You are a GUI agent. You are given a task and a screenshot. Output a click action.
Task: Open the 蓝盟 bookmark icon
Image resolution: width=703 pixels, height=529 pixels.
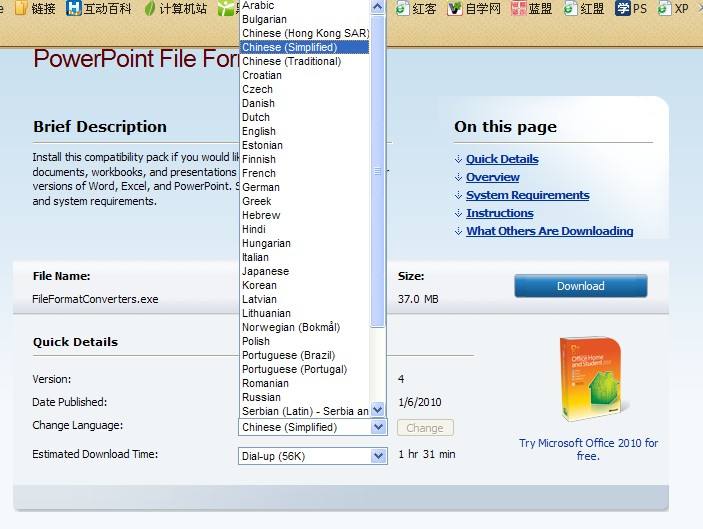point(519,9)
